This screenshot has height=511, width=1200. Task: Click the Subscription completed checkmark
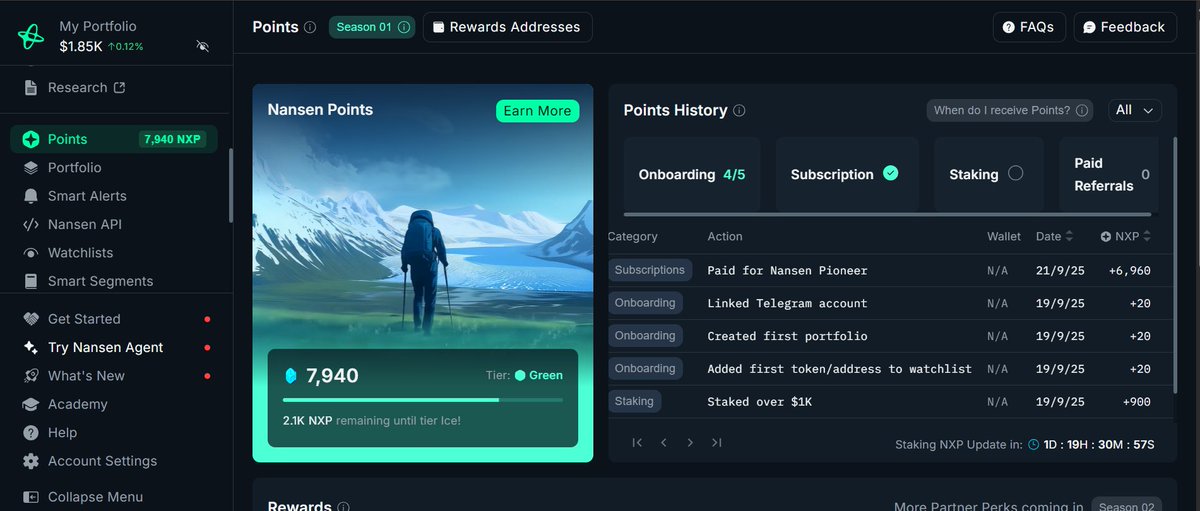point(891,173)
